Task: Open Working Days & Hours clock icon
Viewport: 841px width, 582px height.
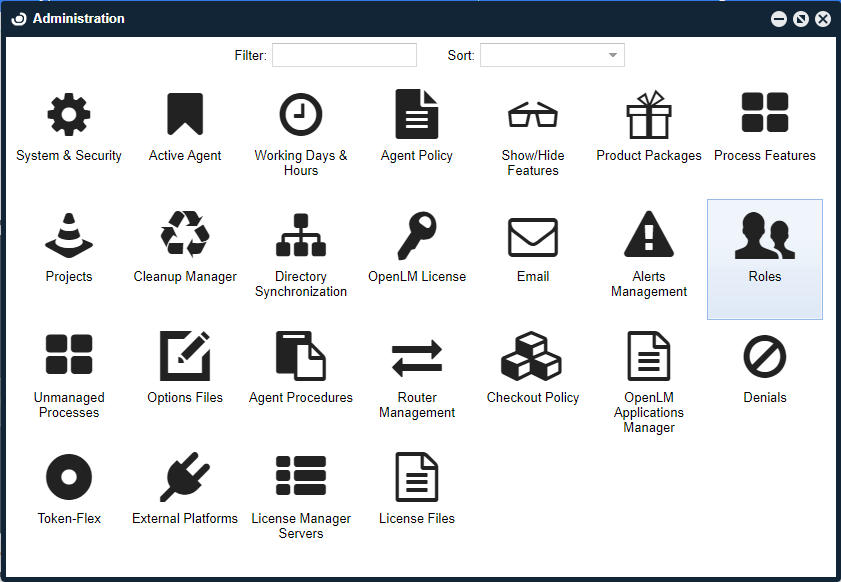Action: [x=301, y=115]
